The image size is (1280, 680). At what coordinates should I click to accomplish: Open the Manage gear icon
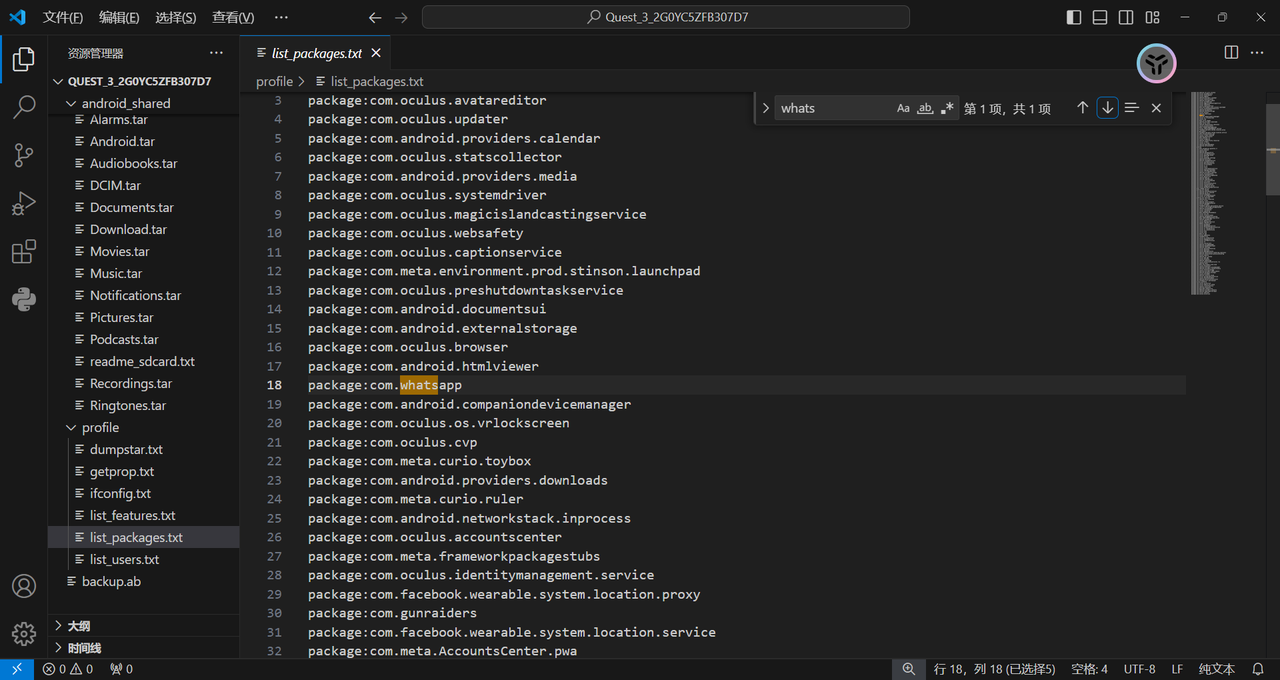click(x=24, y=634)
